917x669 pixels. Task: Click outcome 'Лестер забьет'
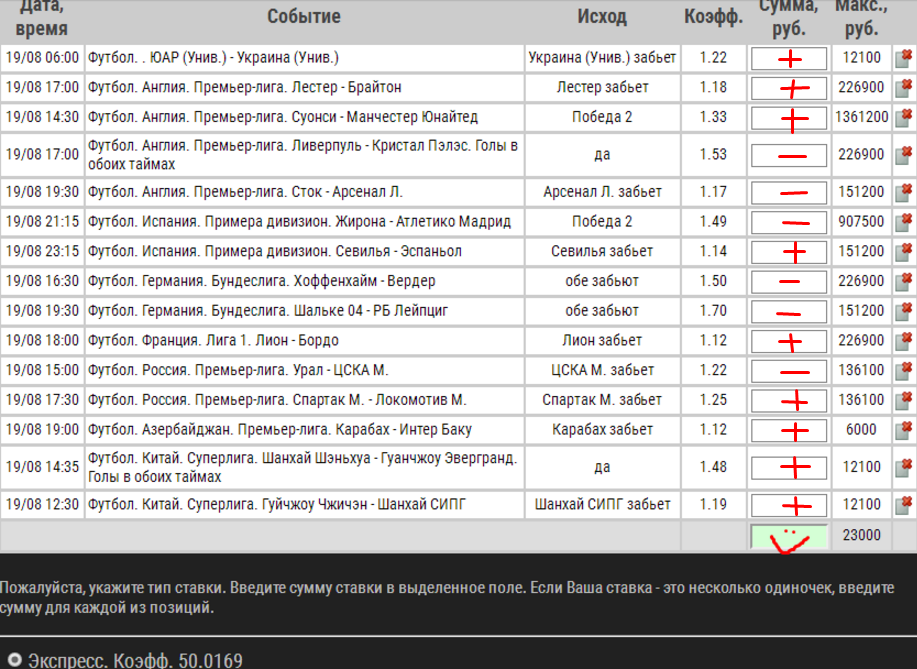602,88
